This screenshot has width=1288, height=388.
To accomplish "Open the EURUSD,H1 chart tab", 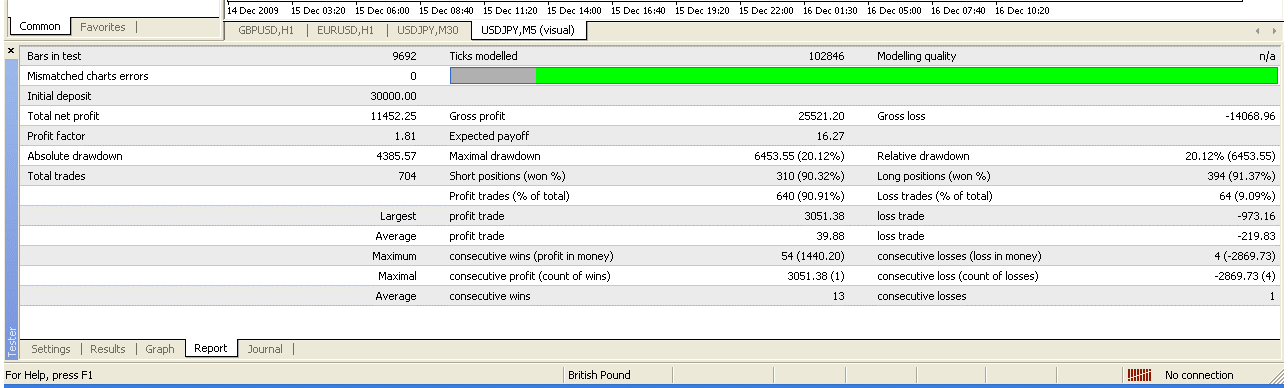I will pyautogui.click(x=345, y=30).
